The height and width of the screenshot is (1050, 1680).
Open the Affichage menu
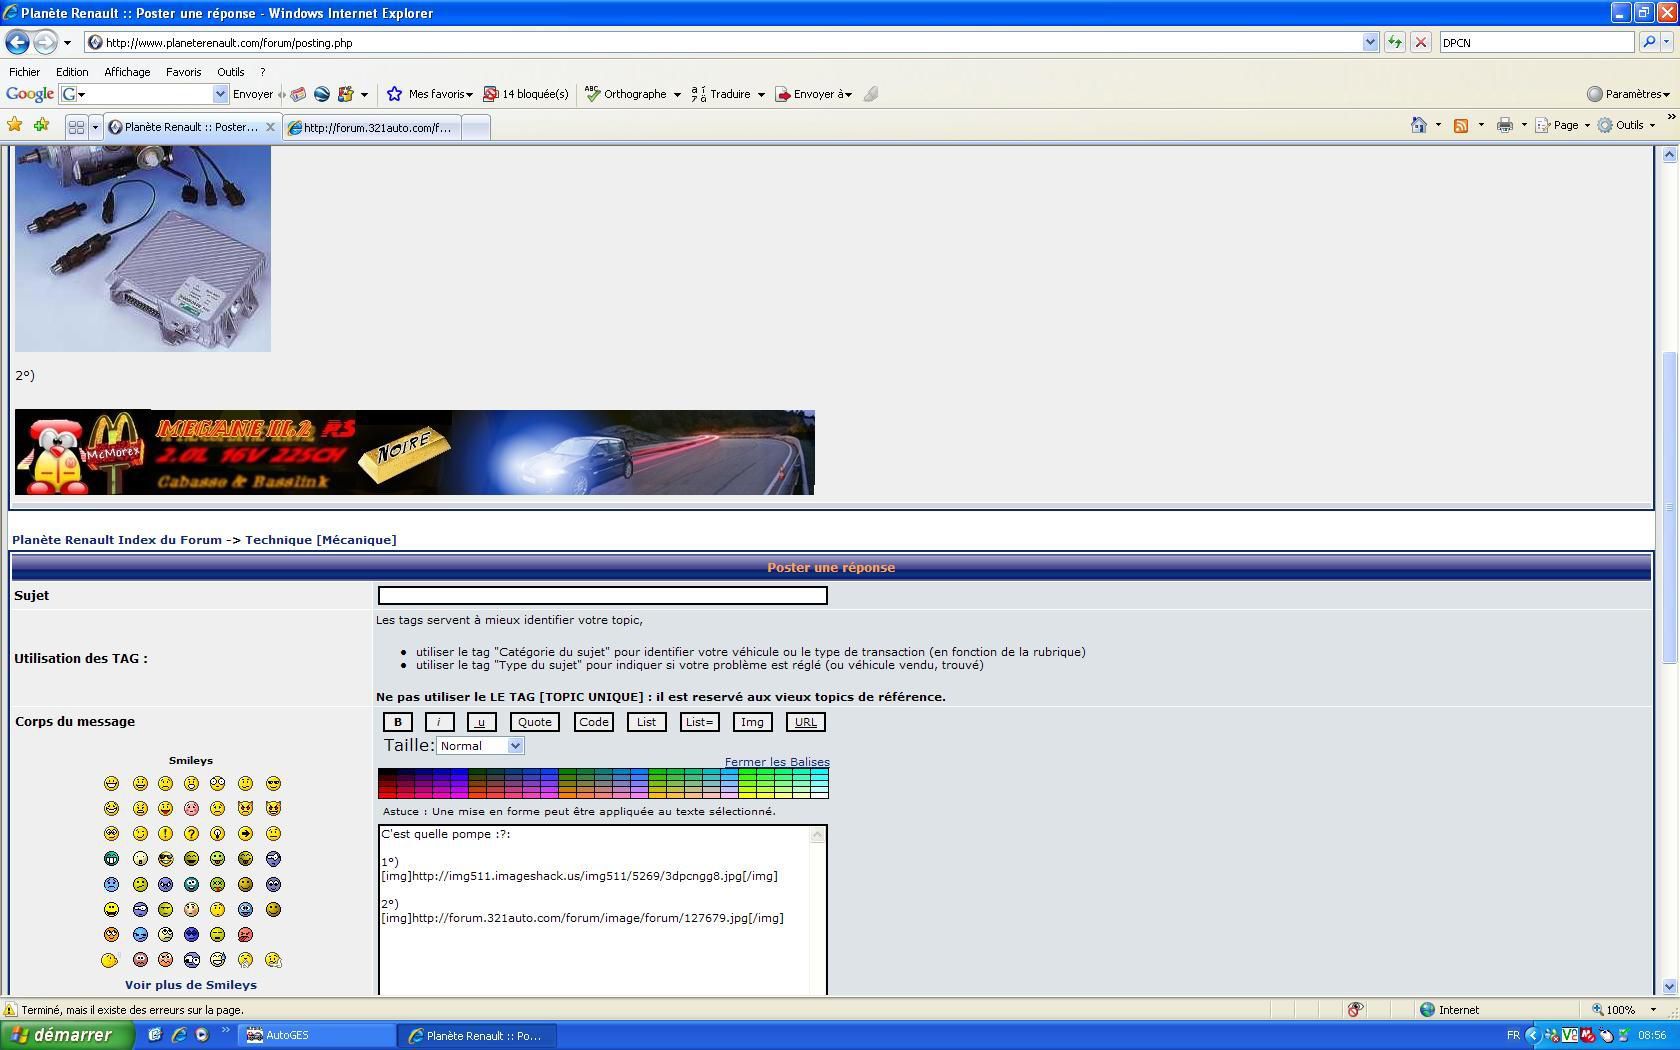(127, 72)
